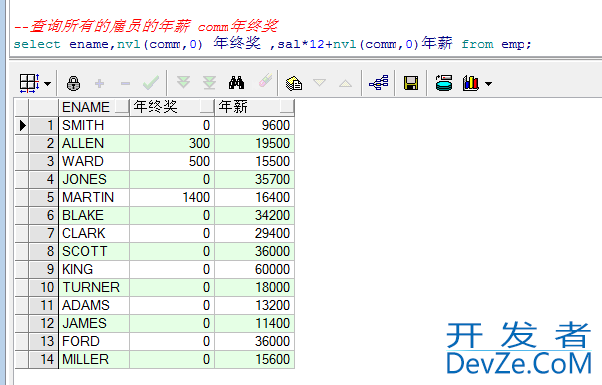Click the previous record down triangle icon
Screen dimensions: 602x385
click(319, 83)
